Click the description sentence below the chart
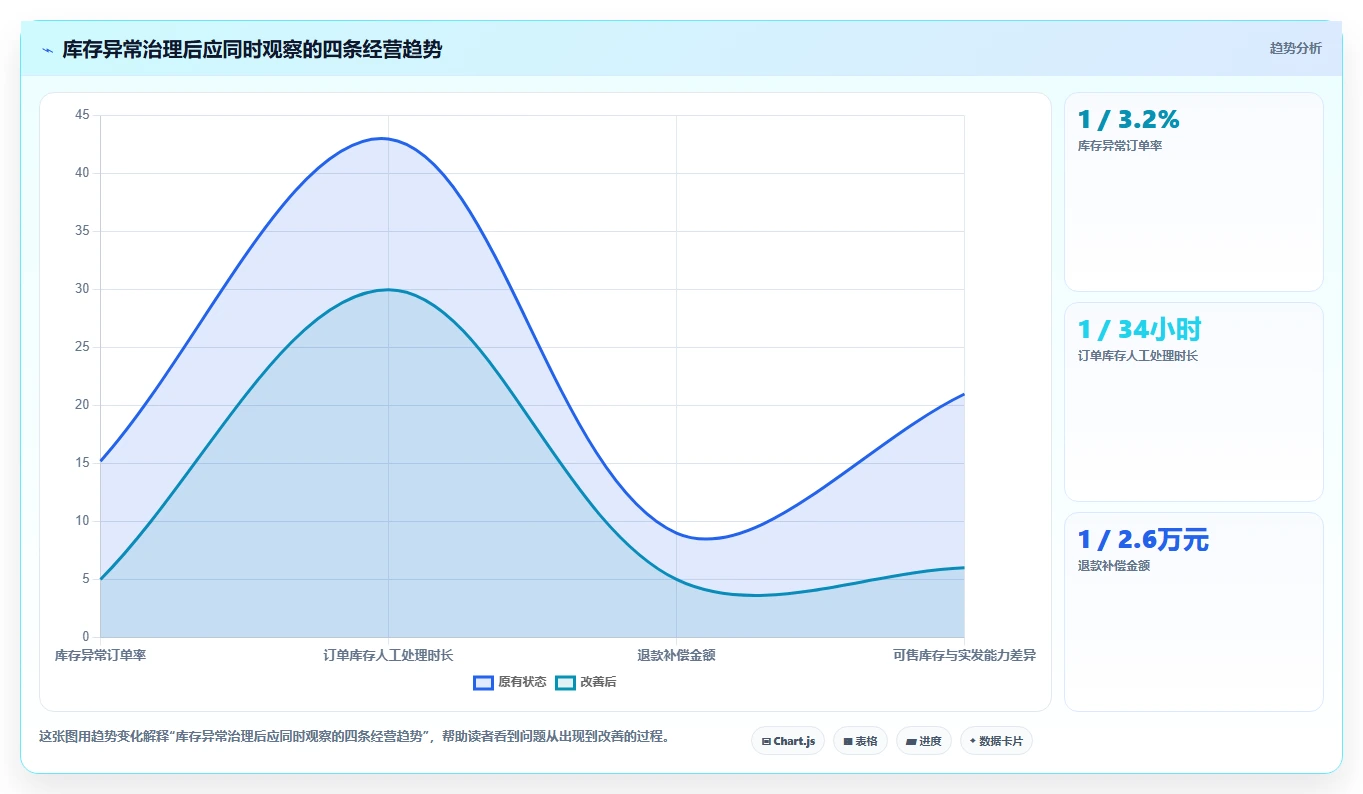The height and width of the screenshot is (794, 1363). pyautogui.click(x=354, y=737)
